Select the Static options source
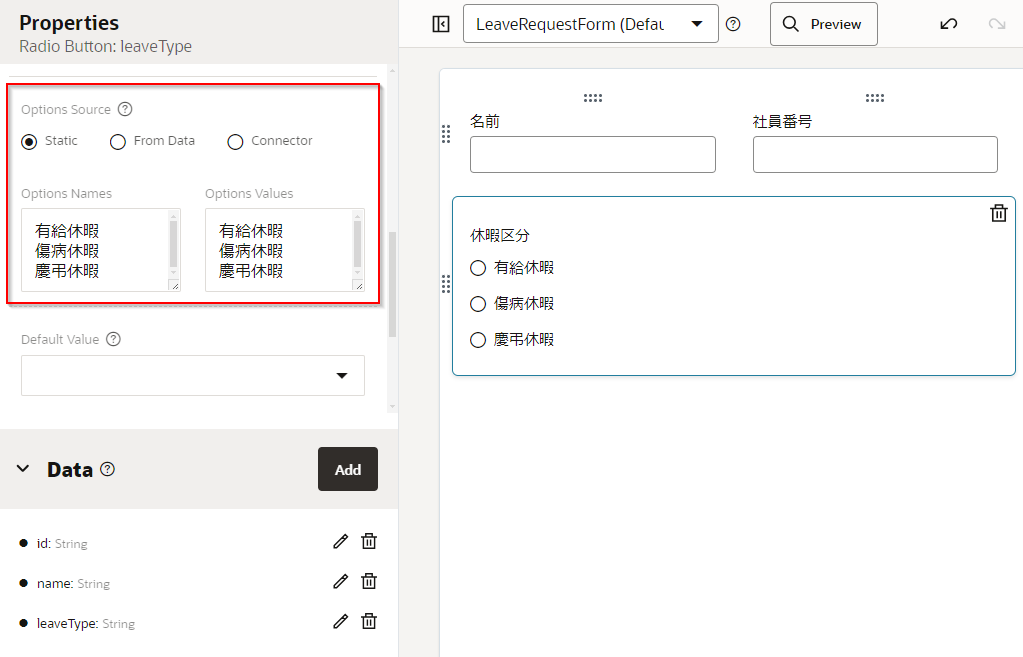 [x=30, y=141]
